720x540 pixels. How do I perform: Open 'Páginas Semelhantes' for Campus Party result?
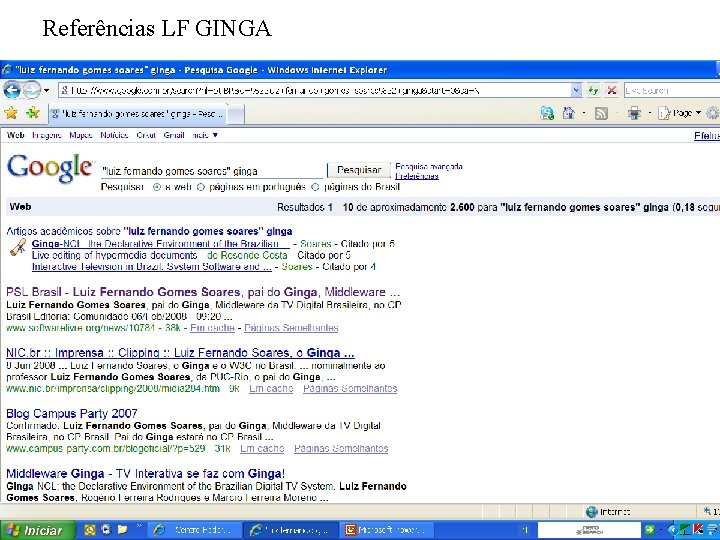(341, 448)
